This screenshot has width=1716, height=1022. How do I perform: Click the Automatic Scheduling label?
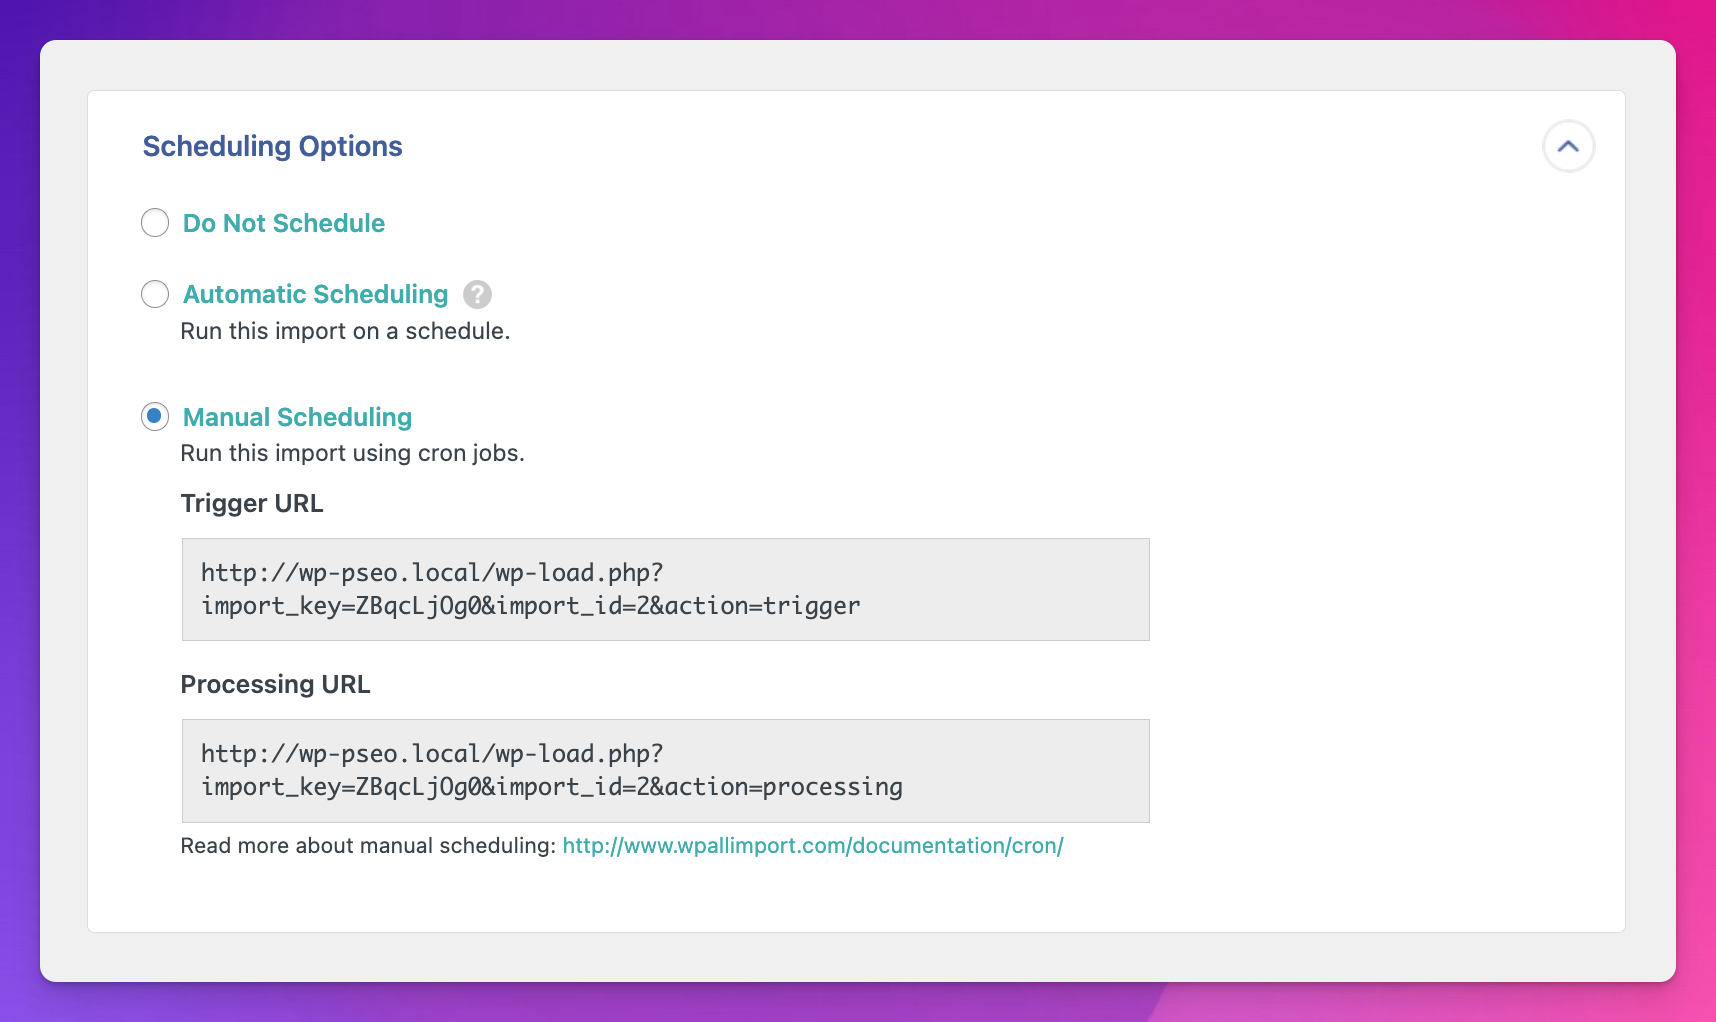point(316,294)
